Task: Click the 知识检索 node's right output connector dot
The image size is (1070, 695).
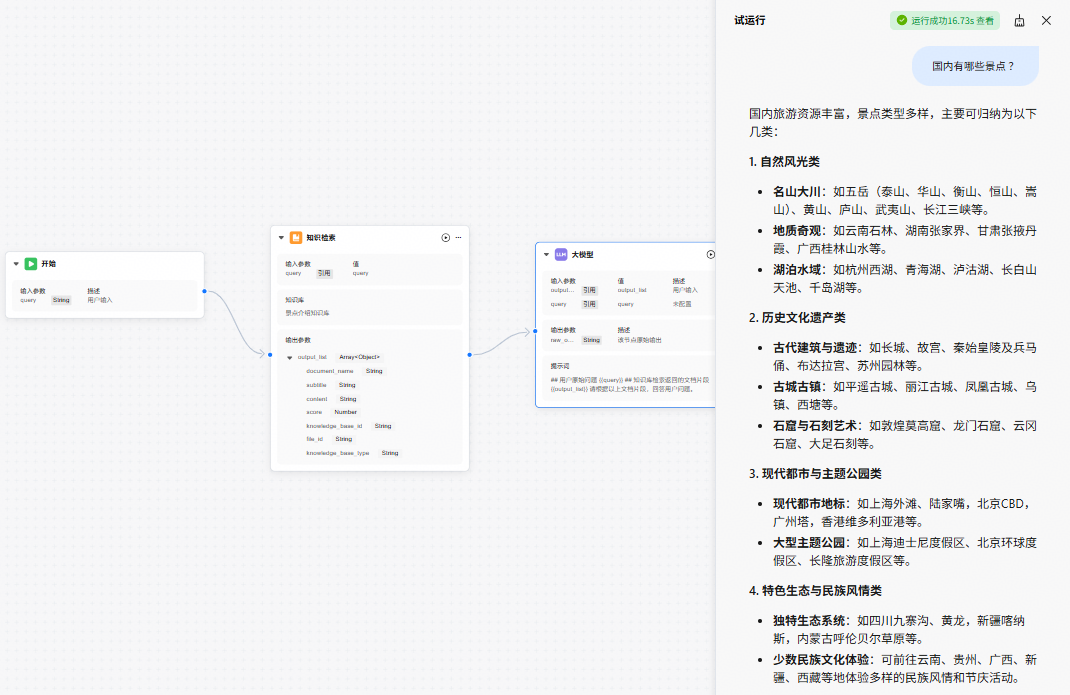Action: pos(469,355)
